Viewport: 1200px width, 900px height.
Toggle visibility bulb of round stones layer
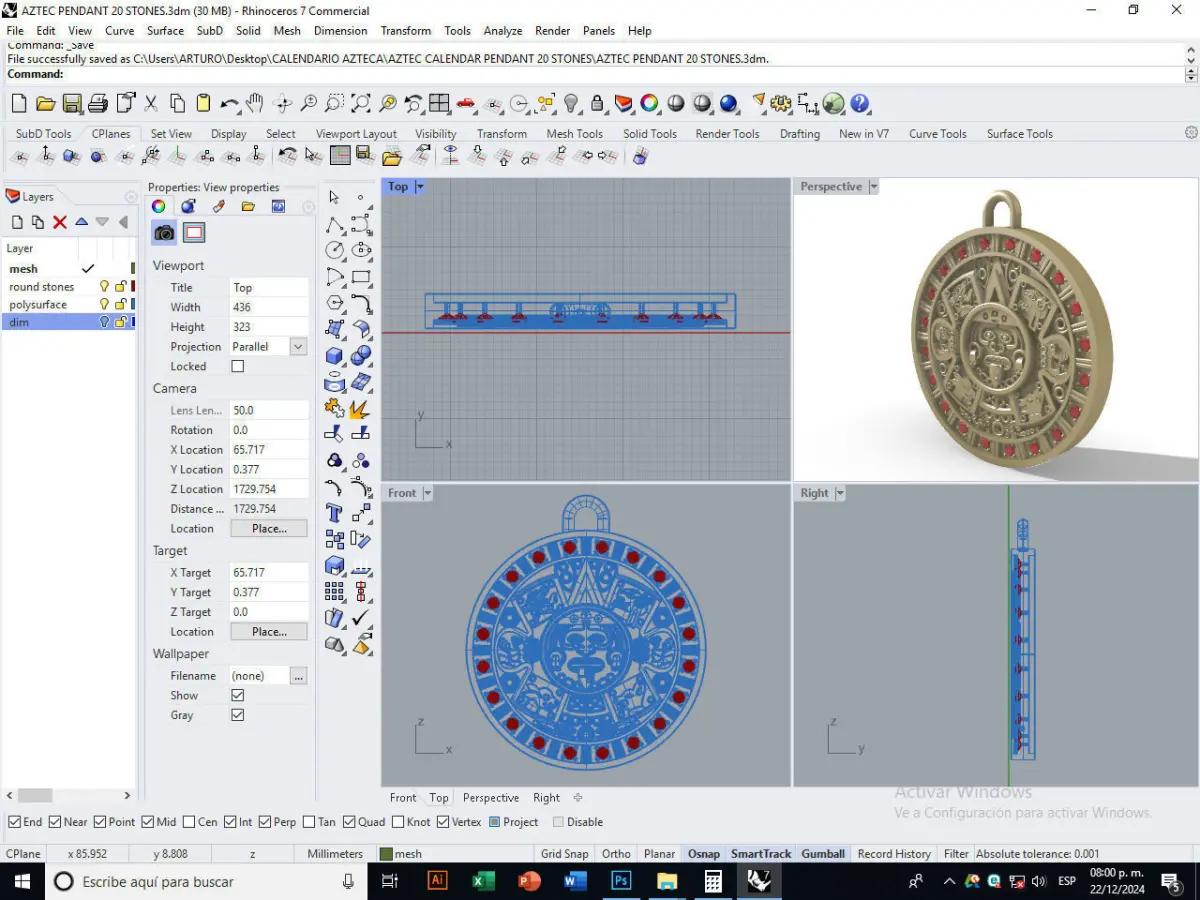(104, 287)
